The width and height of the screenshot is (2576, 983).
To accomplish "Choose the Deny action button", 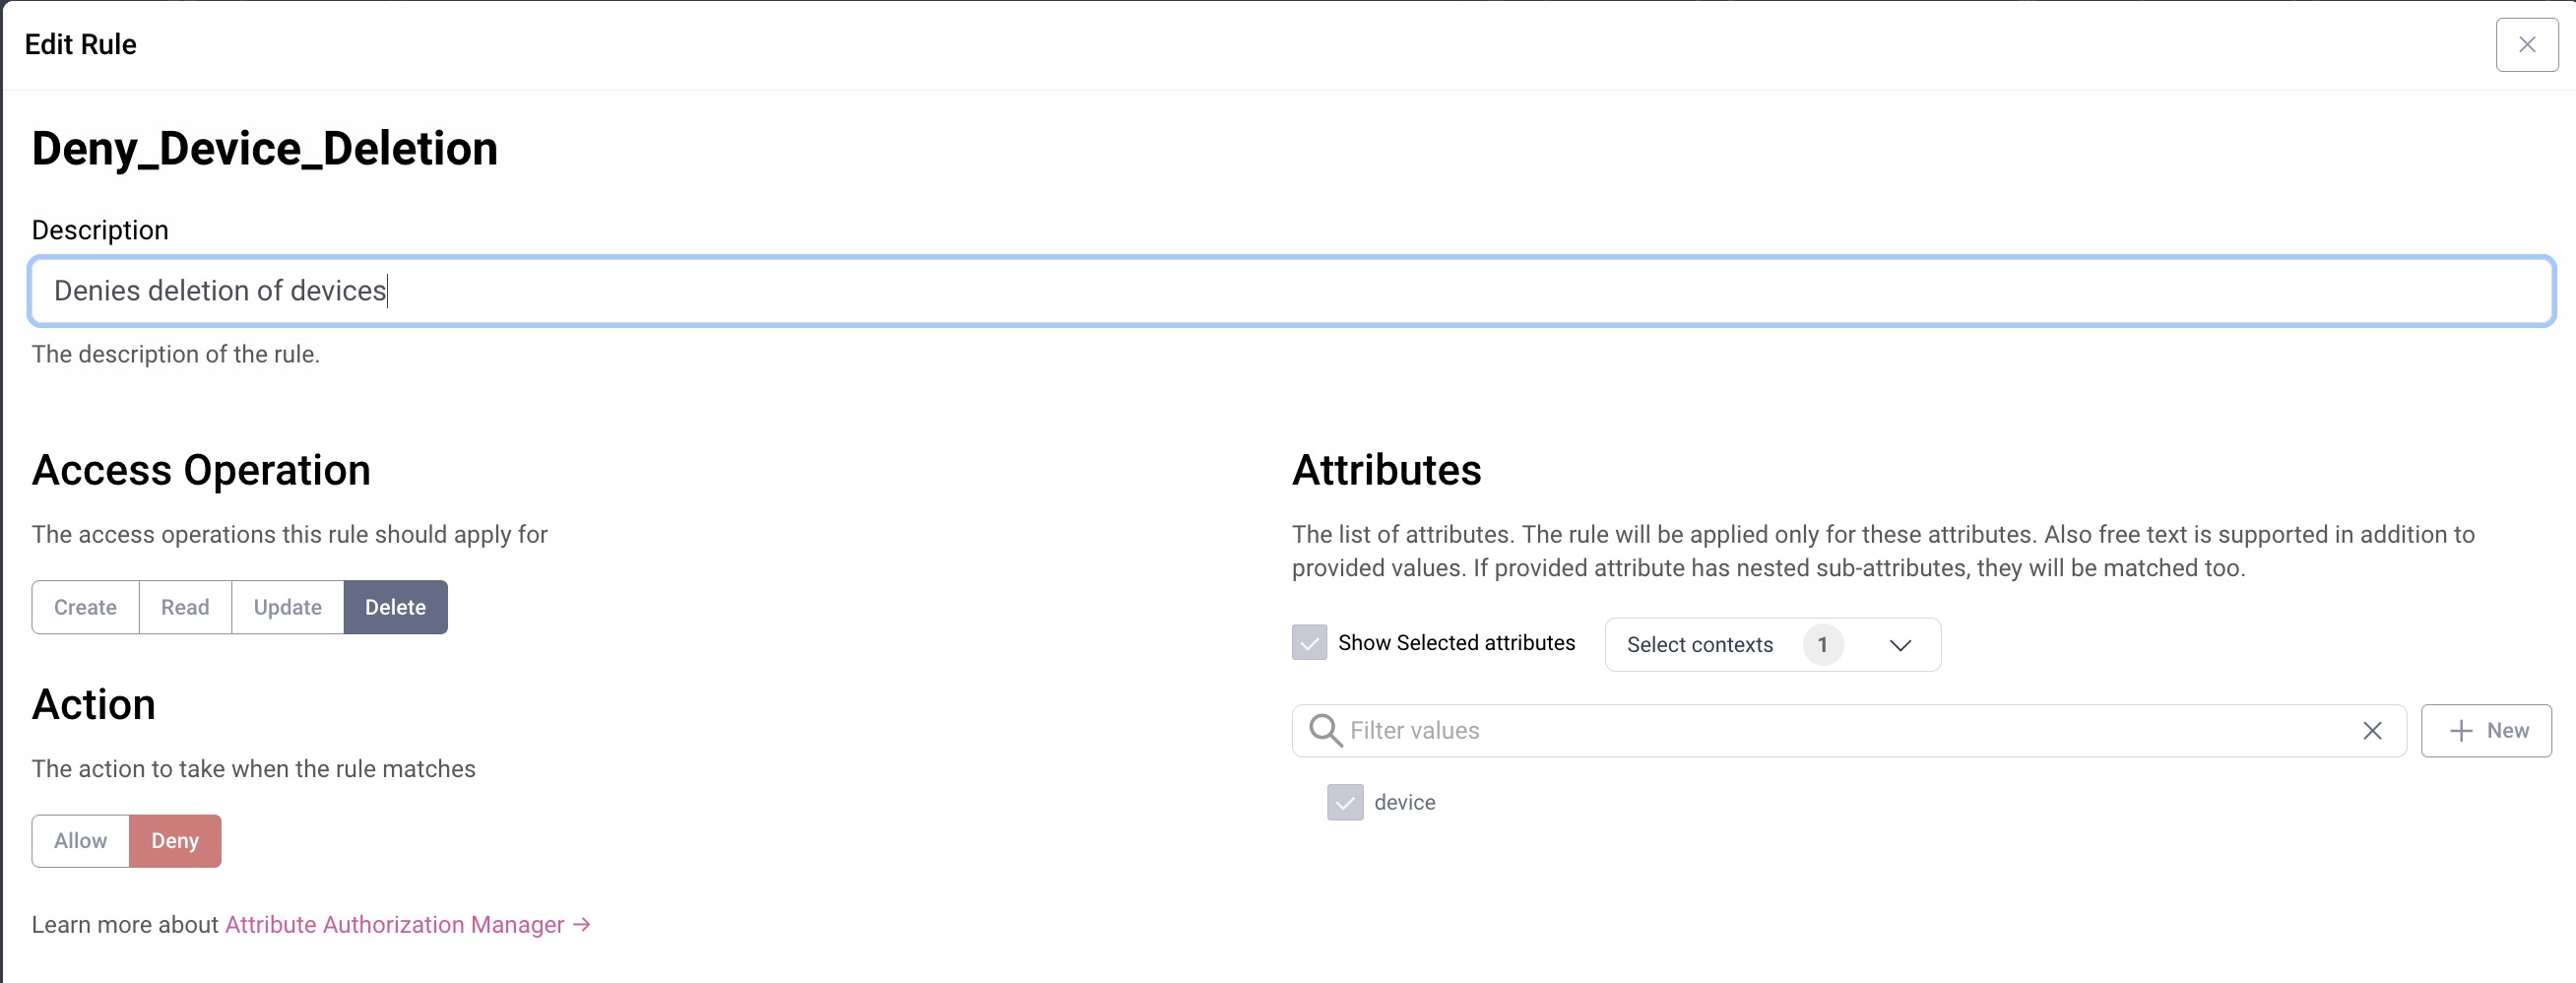I will [175, 841].
